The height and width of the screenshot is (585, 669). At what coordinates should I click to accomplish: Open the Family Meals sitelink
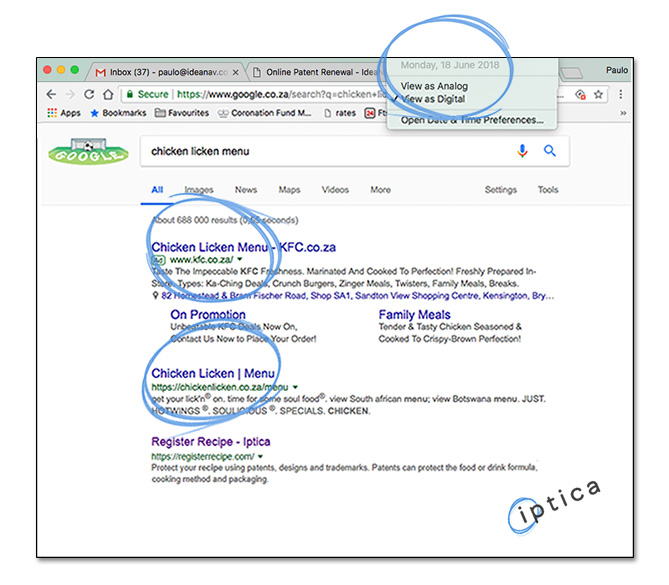[x=414, y=314]
